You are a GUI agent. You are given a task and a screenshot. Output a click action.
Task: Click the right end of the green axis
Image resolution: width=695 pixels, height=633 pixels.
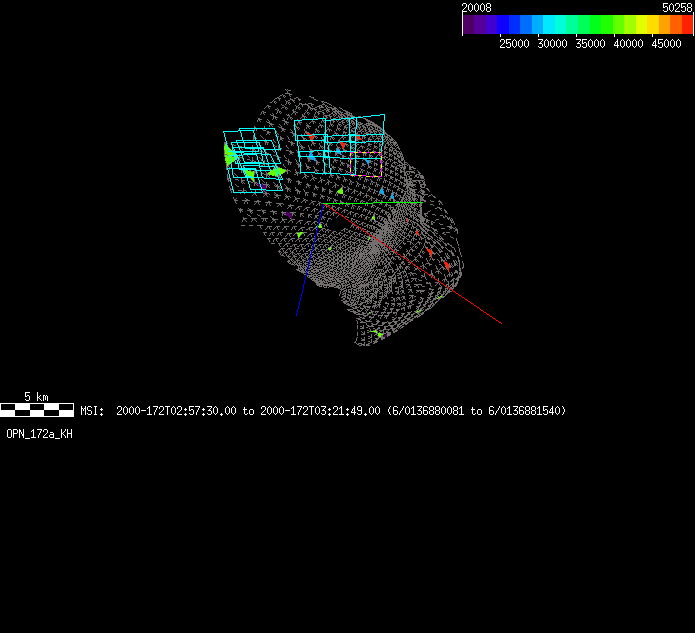[422, 203]
